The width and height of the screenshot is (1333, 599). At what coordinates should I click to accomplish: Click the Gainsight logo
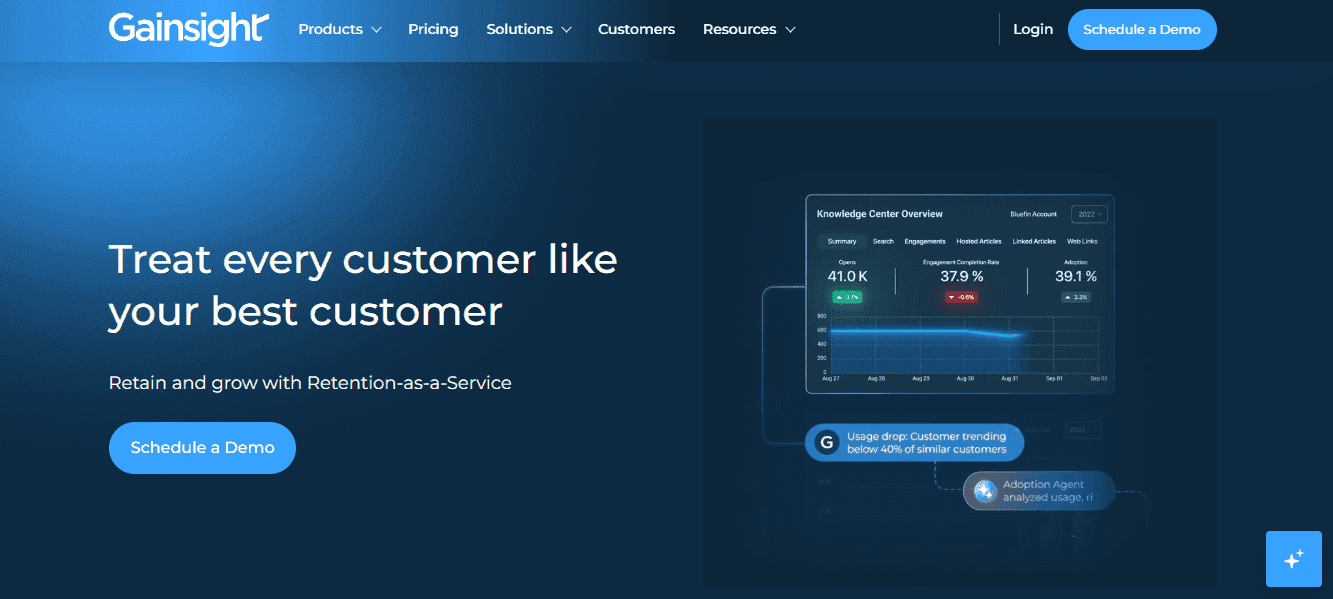(188, 29)
